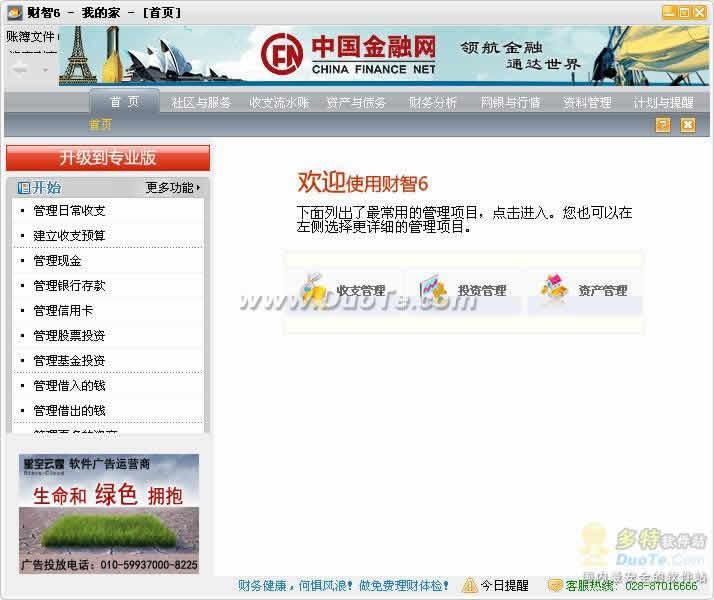Open the 网银与行情 tab
The width and height of the screenshot is (714, 600).
coord(510,103)
